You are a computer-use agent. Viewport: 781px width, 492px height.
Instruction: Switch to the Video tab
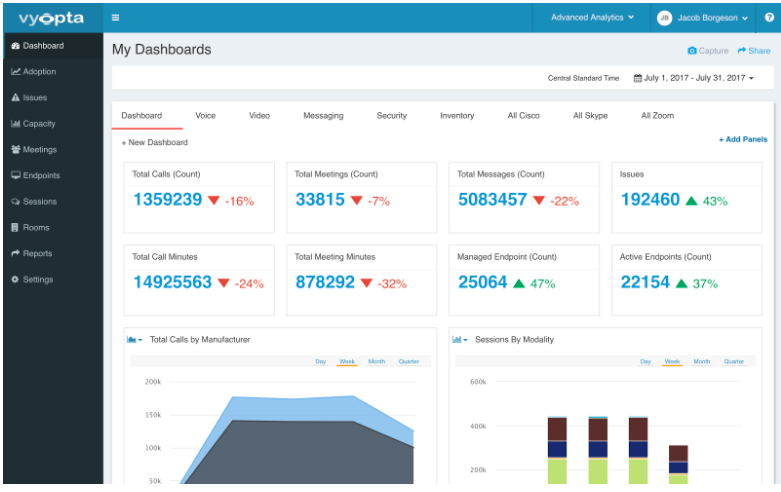point(260,116)
